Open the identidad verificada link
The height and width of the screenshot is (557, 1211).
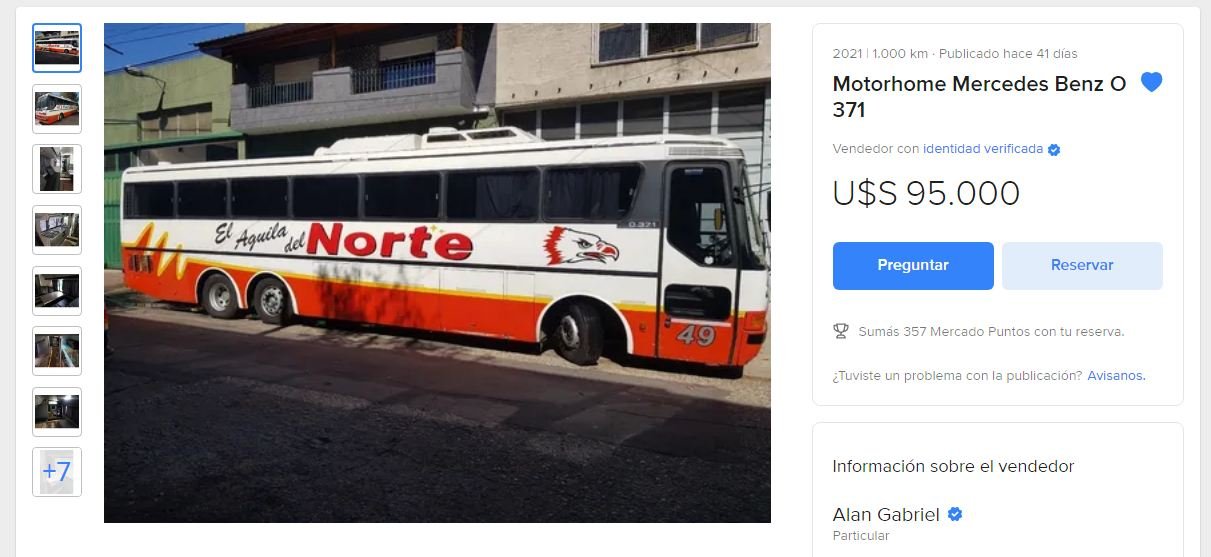coord(982,149)
